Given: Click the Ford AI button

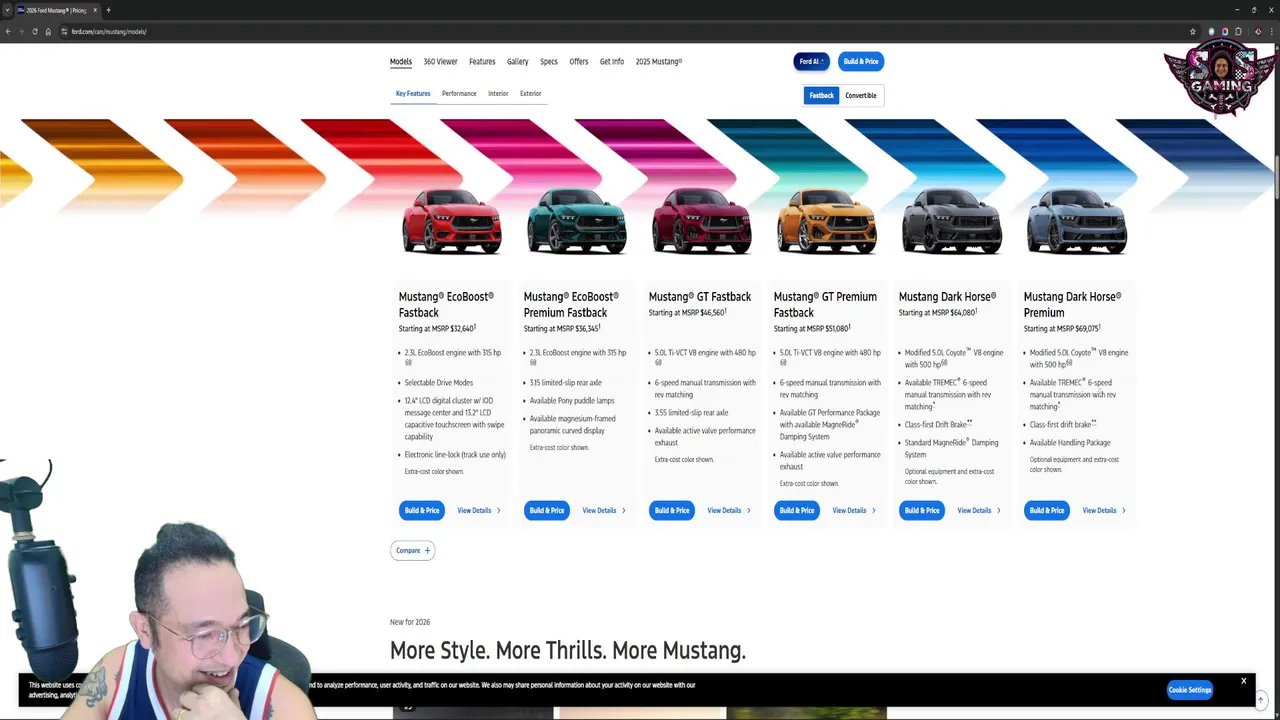Looking at the screenshot, I should point(811,61).
